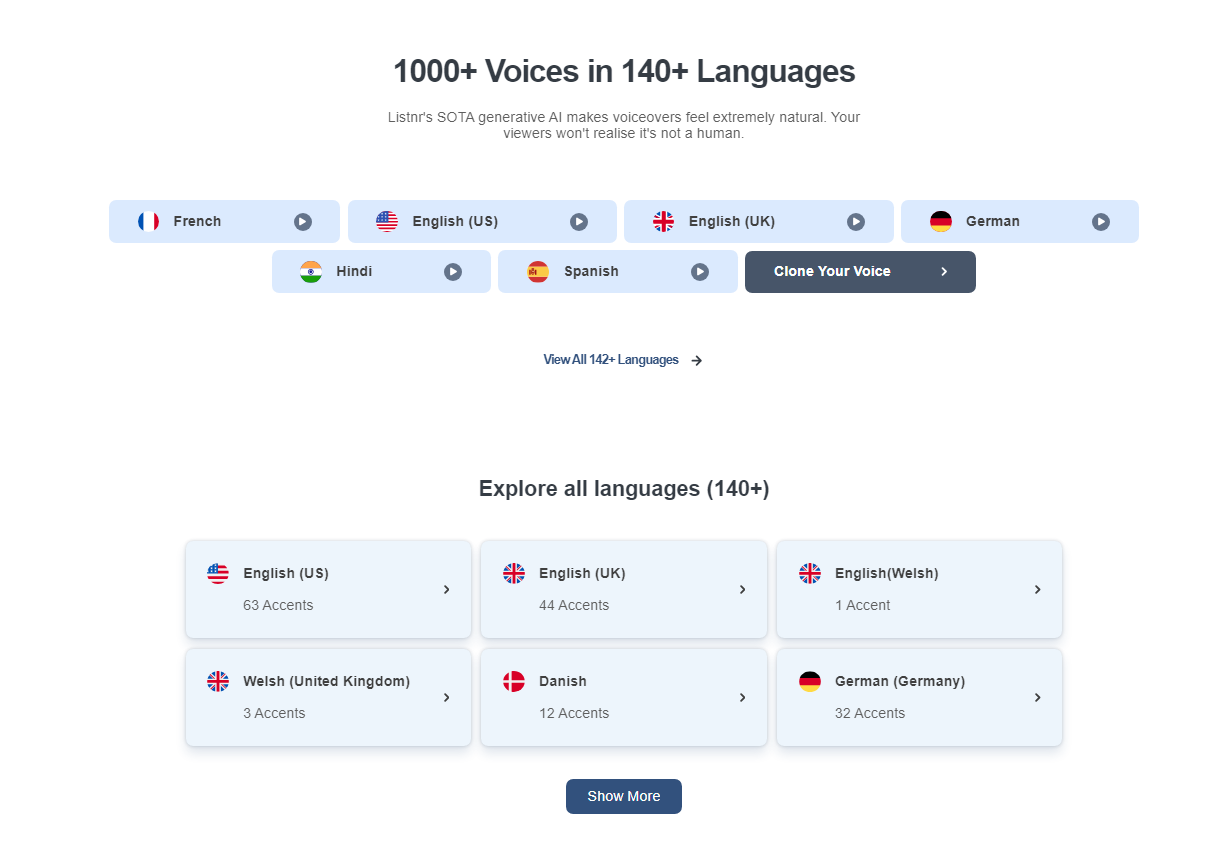Click the German flag in the top voice row

(x=941, y=222)
